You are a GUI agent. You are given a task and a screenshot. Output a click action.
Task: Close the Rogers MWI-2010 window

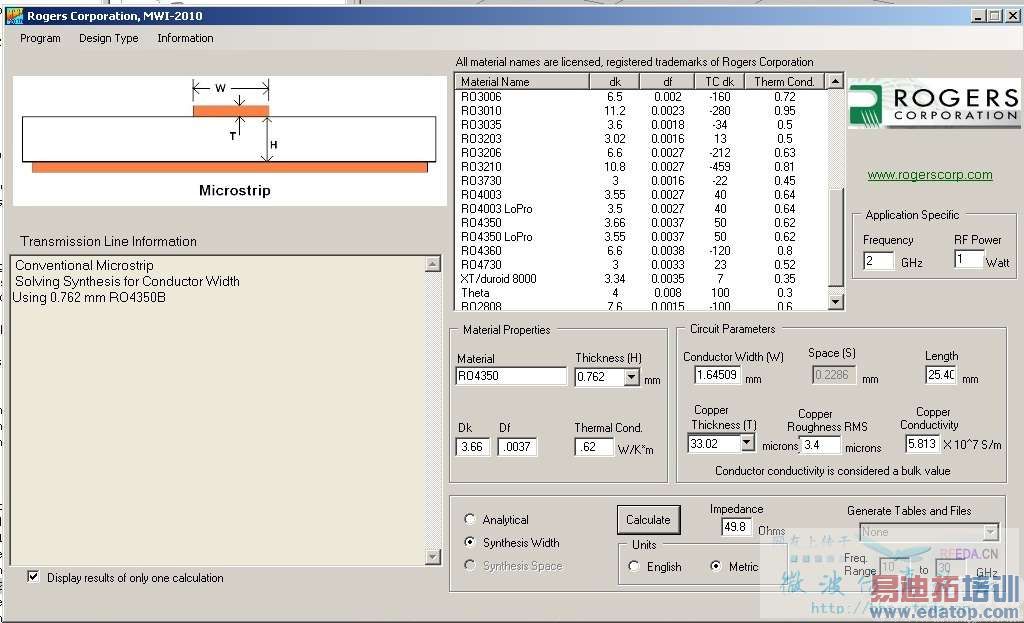pos(1012,16)
